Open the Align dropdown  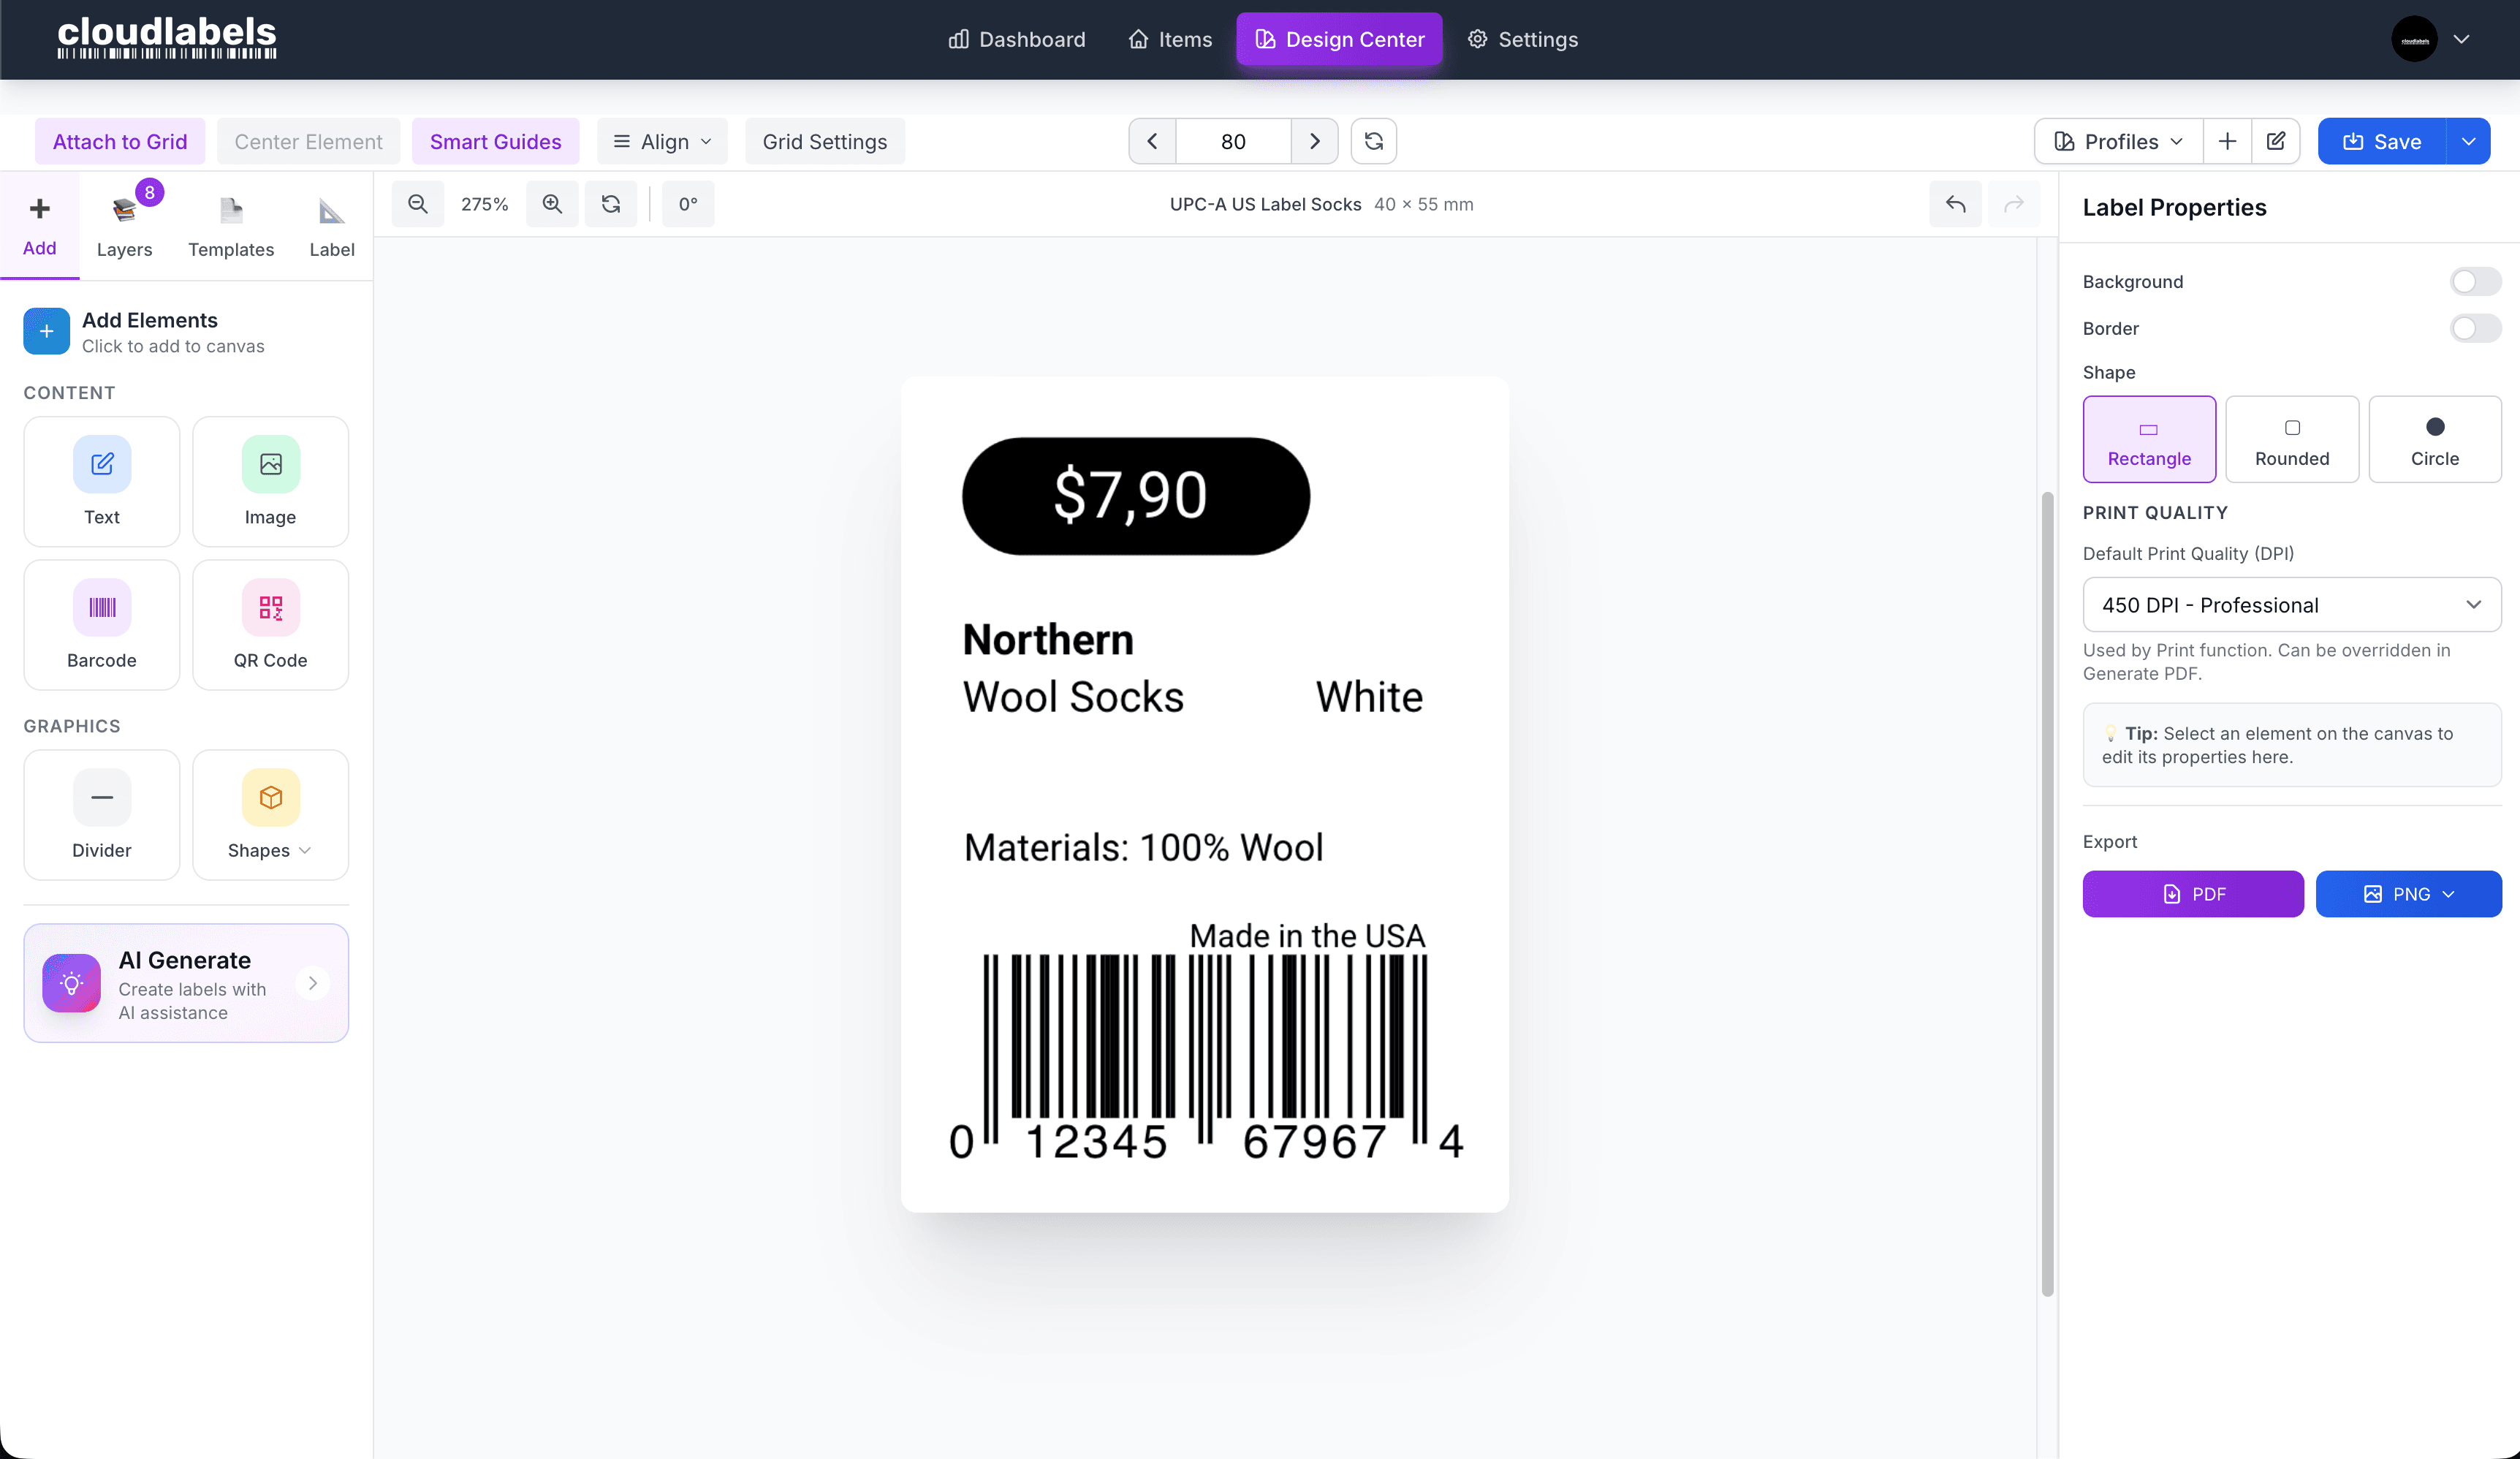click(662, 141)
